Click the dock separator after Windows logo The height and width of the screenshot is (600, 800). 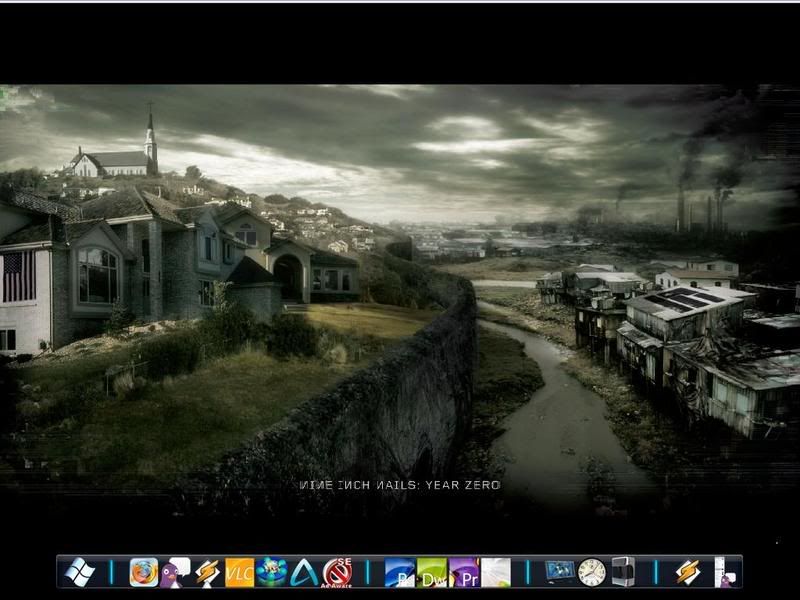pyautogui.click(x=112, y=572)
